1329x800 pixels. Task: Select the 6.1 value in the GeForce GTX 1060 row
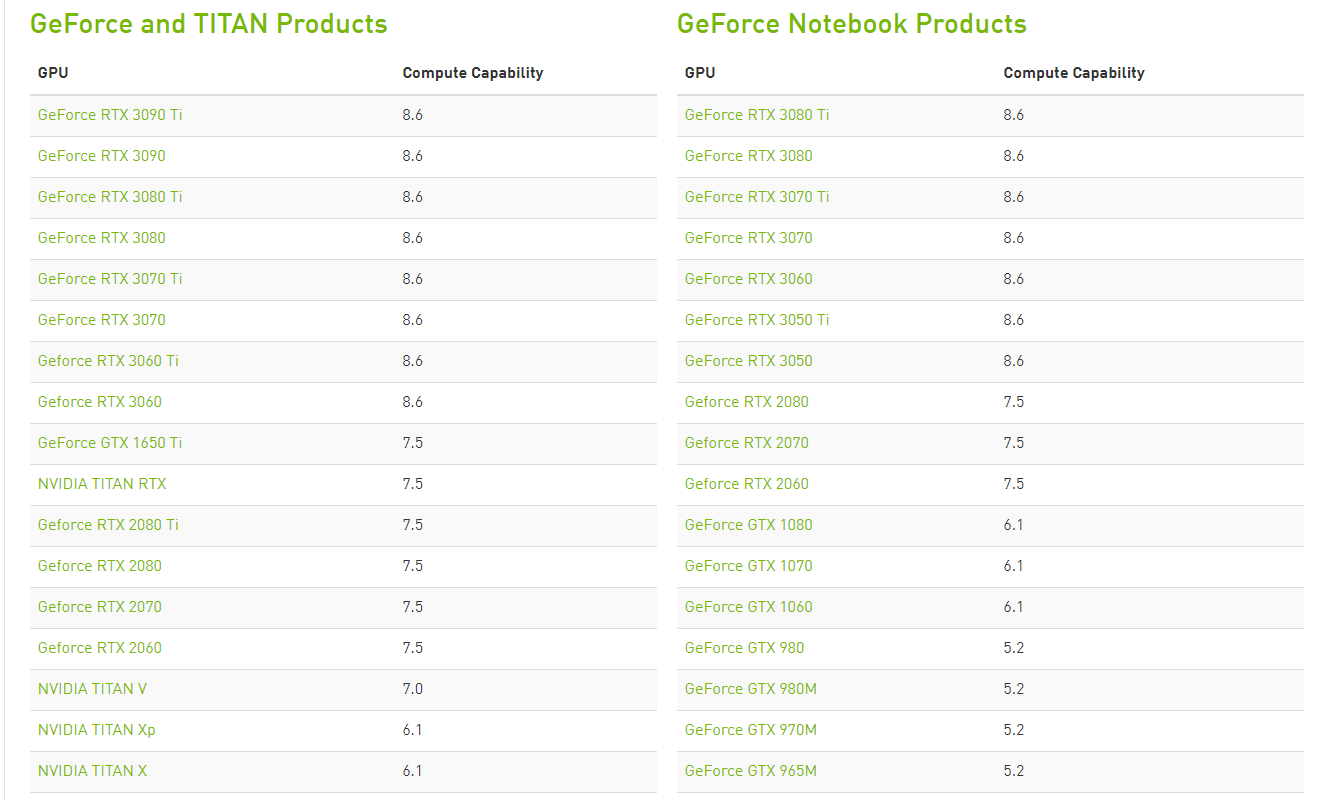click(1014, 607)
